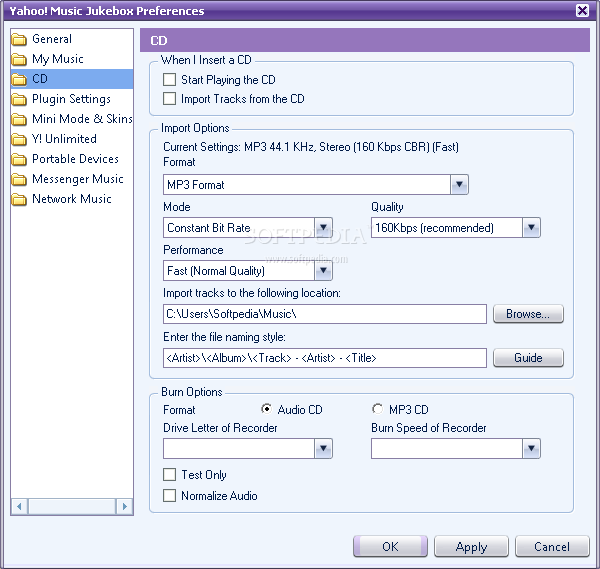The width and height of the screenshot is (600, 569).
Task: Expand the Performance Fast dropdown
Action: (323, 271)
